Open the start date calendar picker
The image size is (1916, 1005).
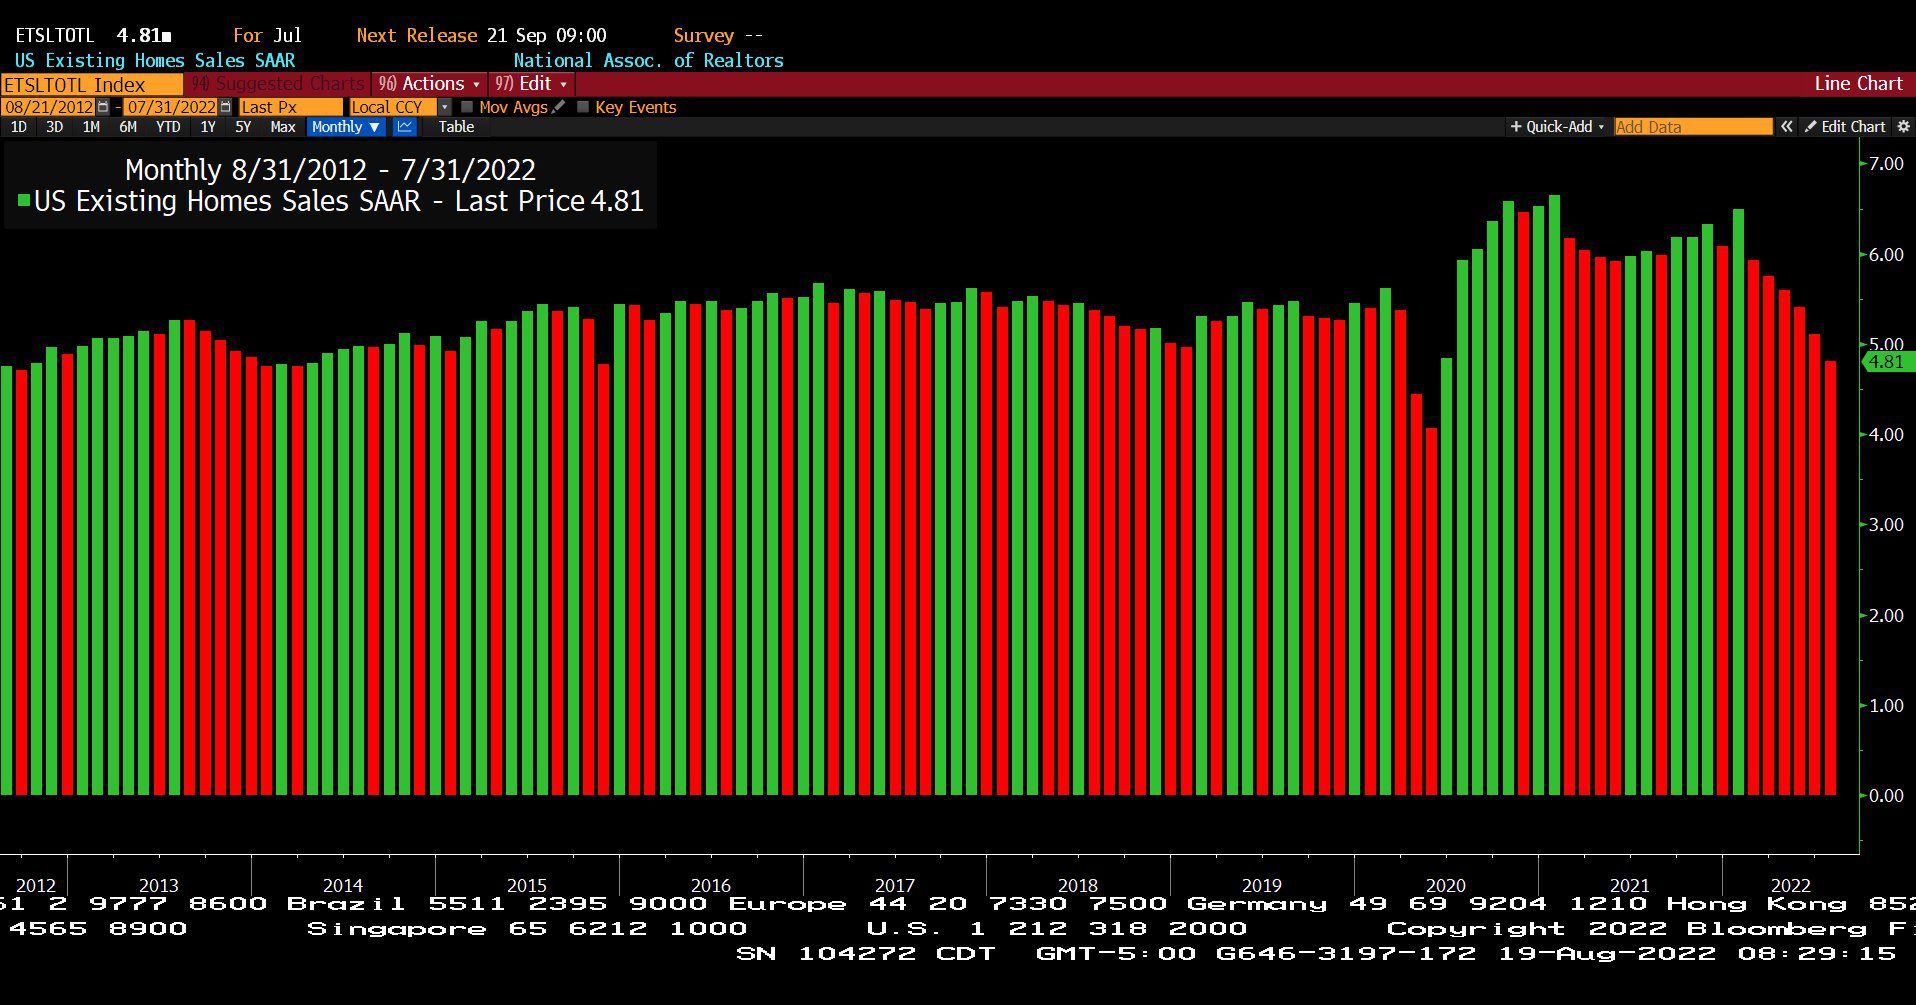click(x=103, y=107)
